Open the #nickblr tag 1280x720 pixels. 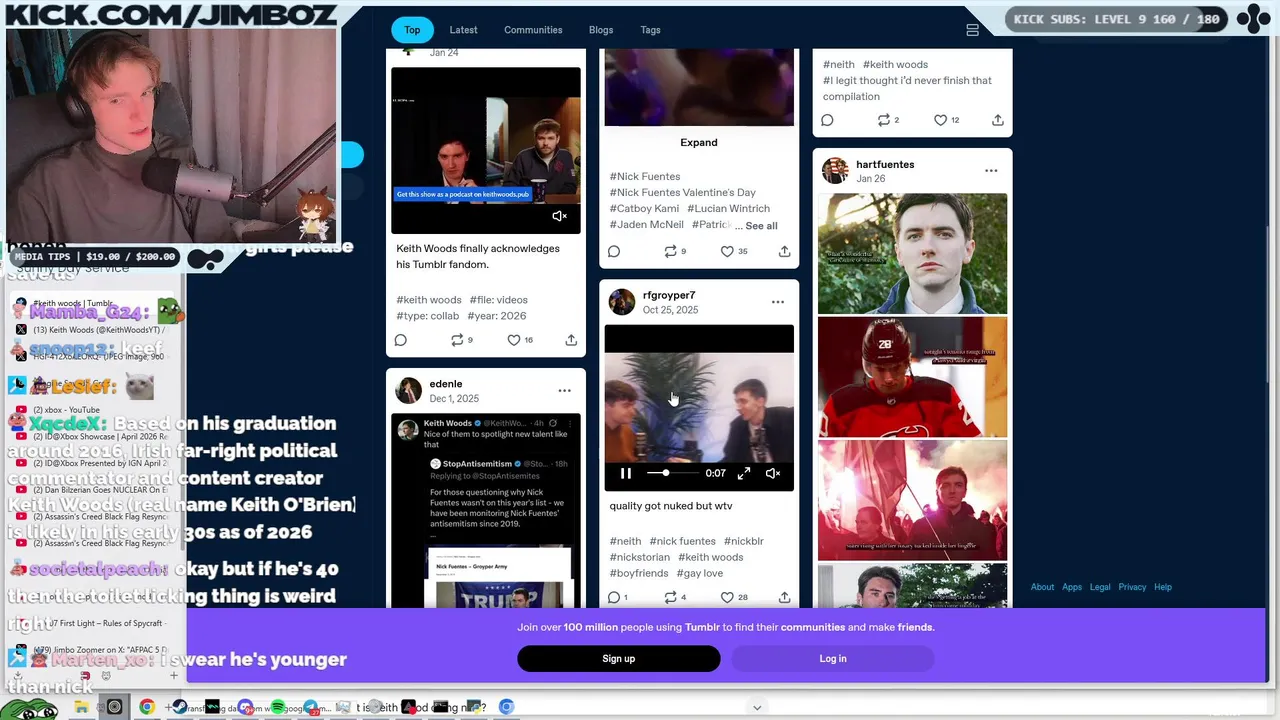pyautogui.click(x=744, y=541)
